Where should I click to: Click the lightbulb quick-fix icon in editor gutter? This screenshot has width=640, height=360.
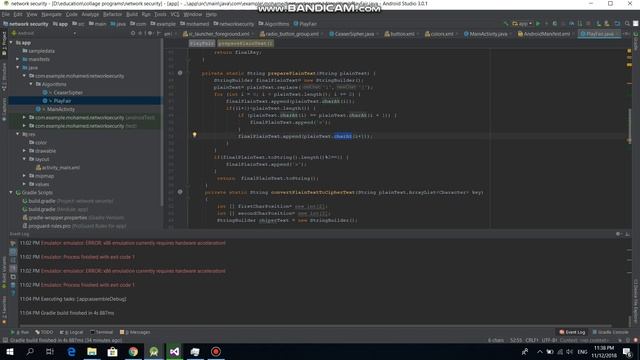[x=195, y=135]
